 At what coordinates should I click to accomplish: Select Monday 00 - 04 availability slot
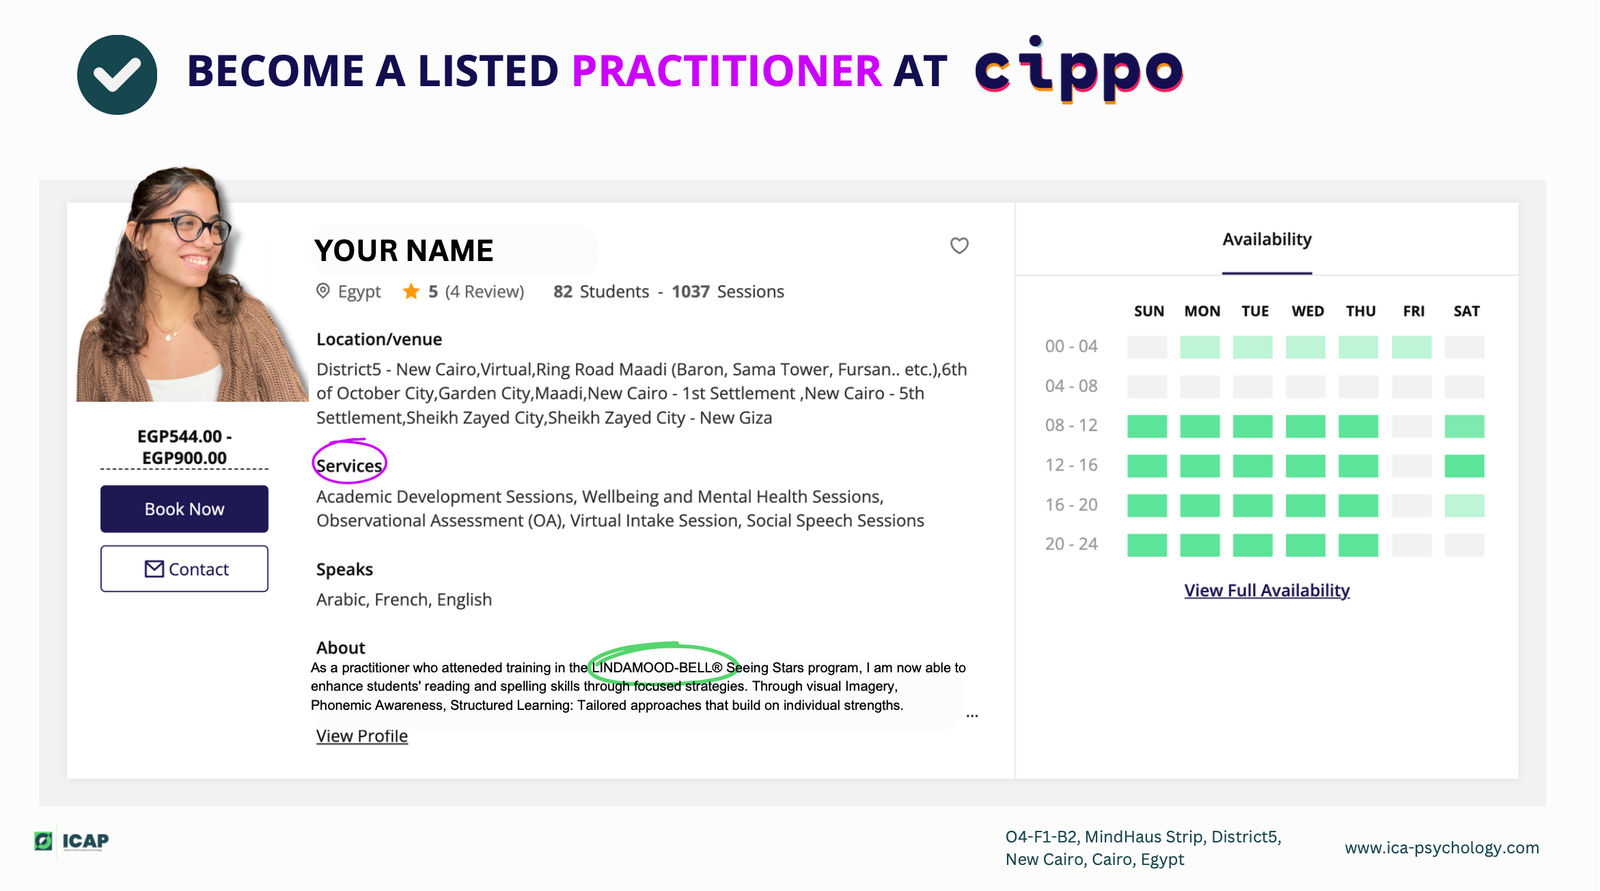coord(1200,347)
